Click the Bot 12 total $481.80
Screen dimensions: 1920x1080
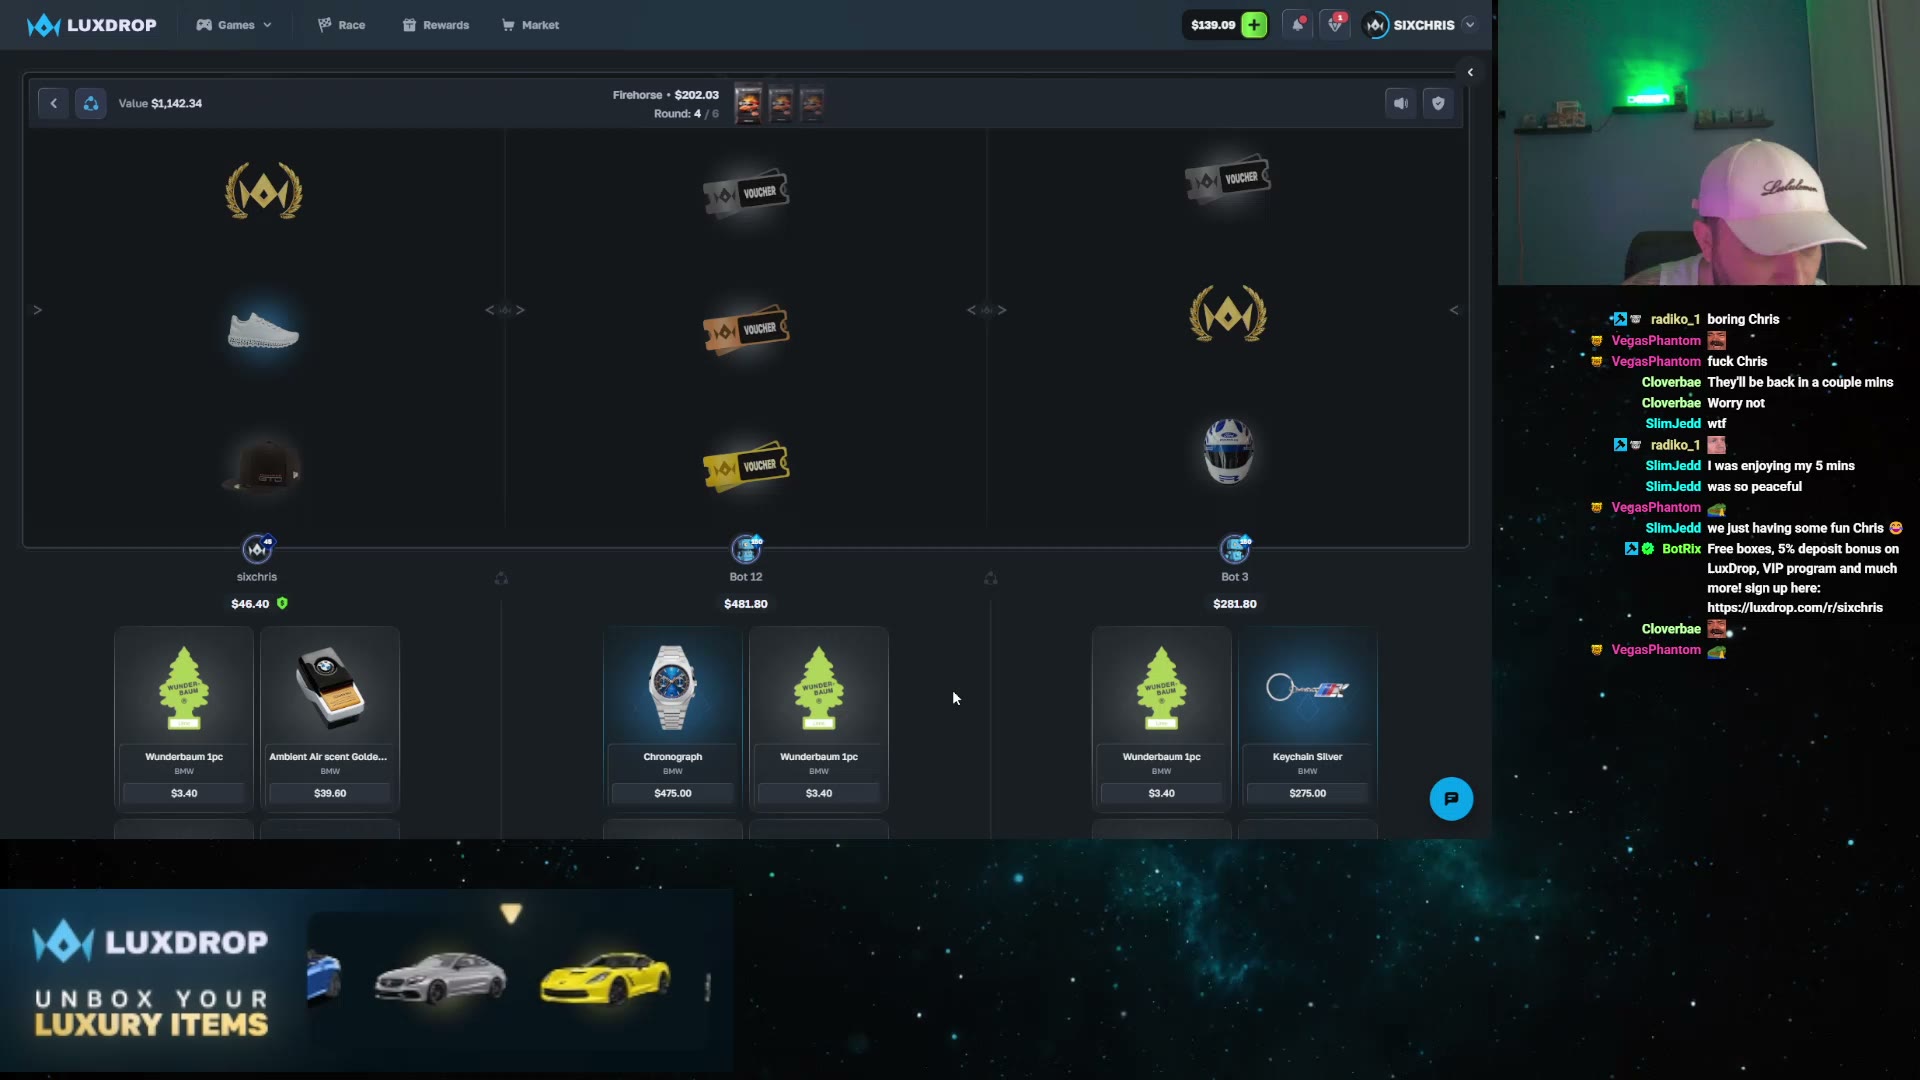[746, 604]
